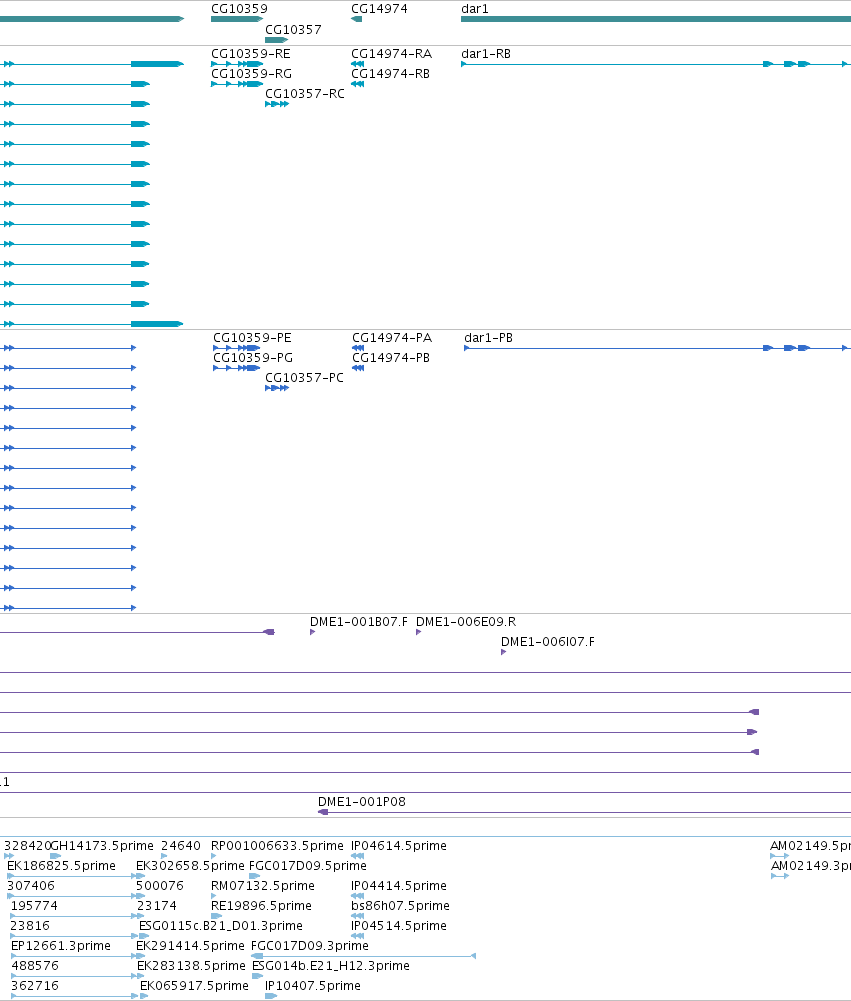Viewport: 851px width, 1001px height.
Task: Click the EK065917.5prime cDNA label
Action: point(194,986)
